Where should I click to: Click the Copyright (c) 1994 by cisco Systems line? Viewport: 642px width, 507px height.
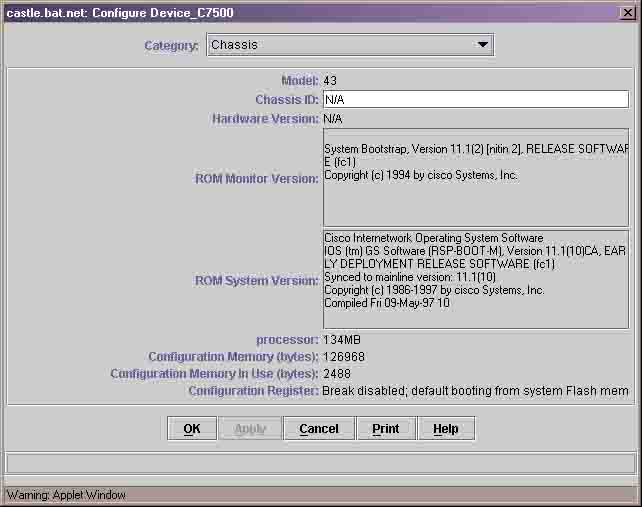point(421,175)
